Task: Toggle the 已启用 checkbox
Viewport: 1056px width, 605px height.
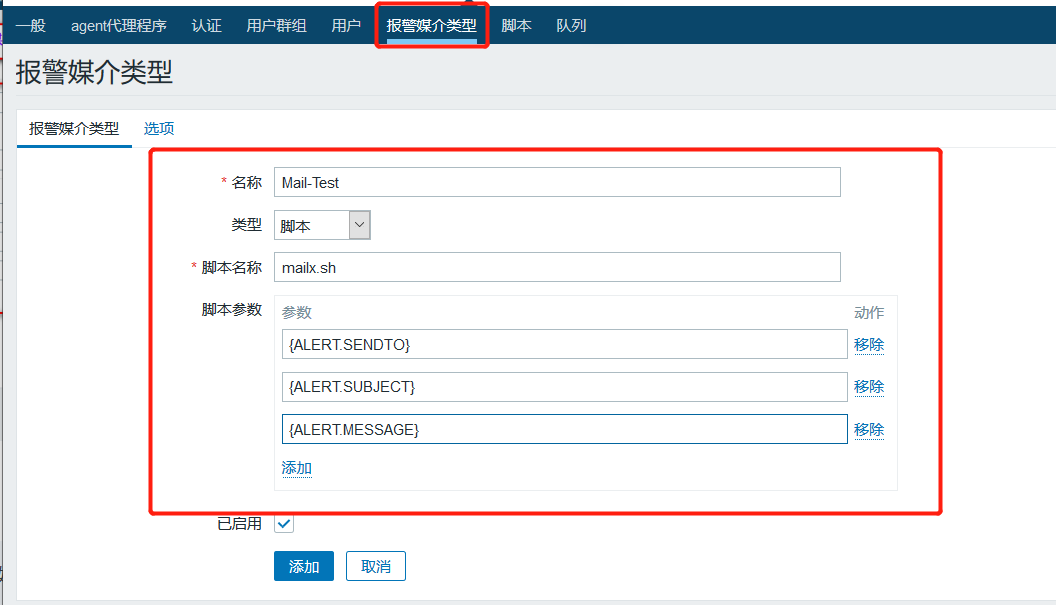Action: click(284, 523)
